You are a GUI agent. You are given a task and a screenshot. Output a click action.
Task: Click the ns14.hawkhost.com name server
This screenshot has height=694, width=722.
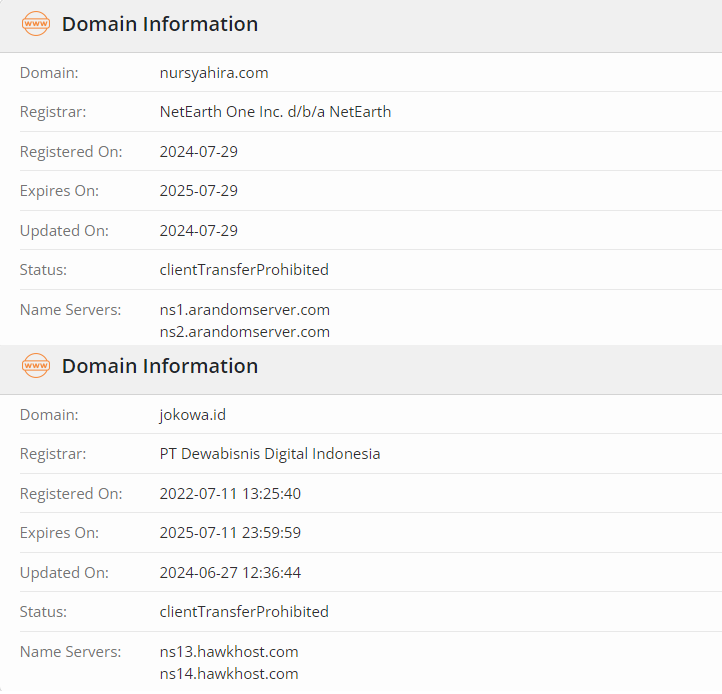tap(229, 674)
